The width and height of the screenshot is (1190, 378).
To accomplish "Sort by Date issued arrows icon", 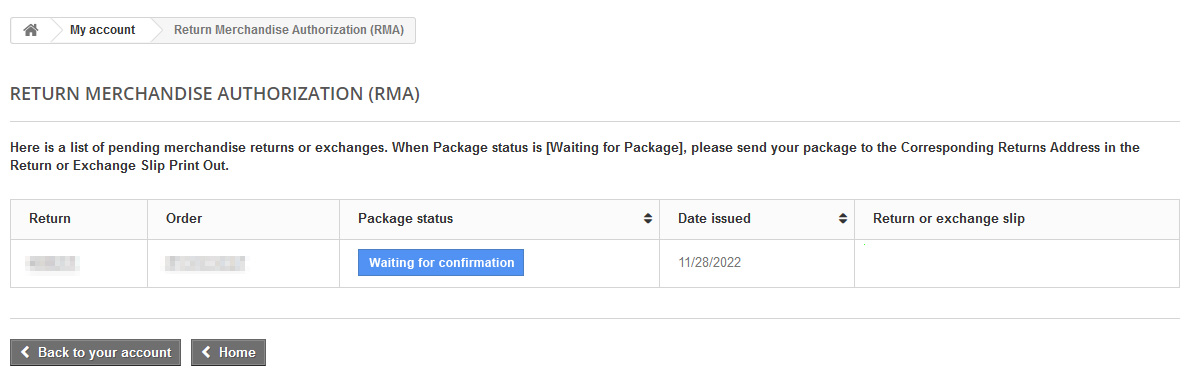I will tap(842, 219).
